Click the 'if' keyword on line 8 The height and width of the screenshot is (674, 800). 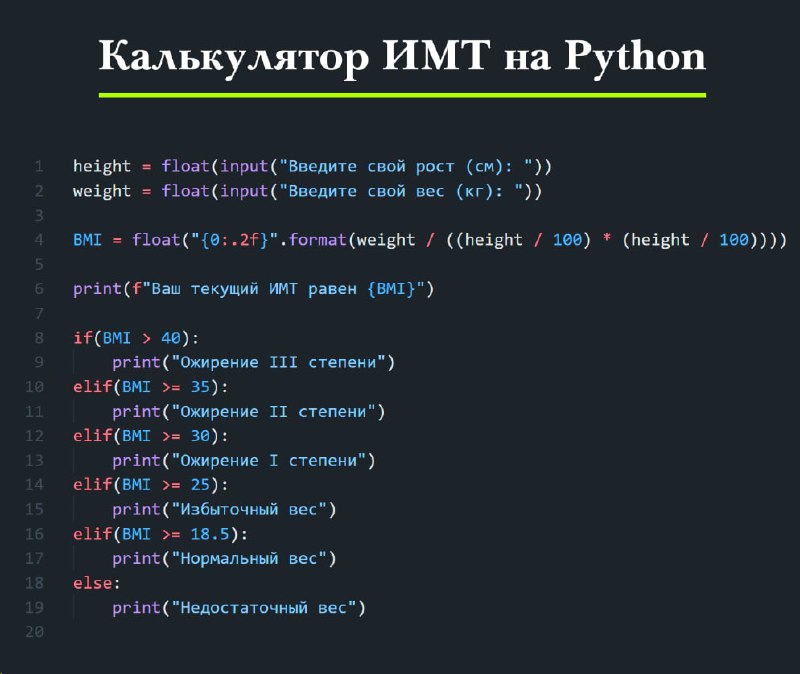tap(83, 338)
